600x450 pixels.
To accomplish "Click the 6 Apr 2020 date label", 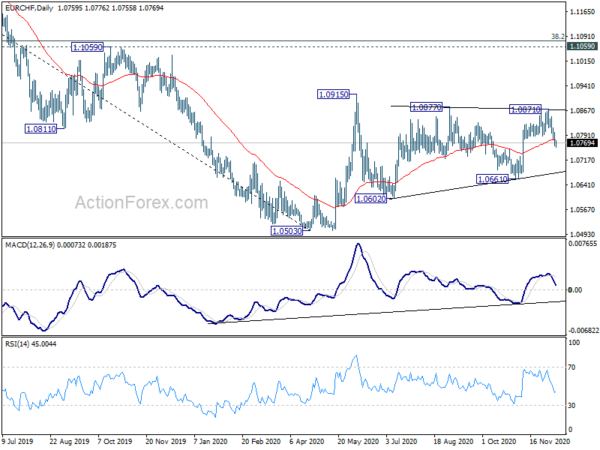I will coord(307,441).
